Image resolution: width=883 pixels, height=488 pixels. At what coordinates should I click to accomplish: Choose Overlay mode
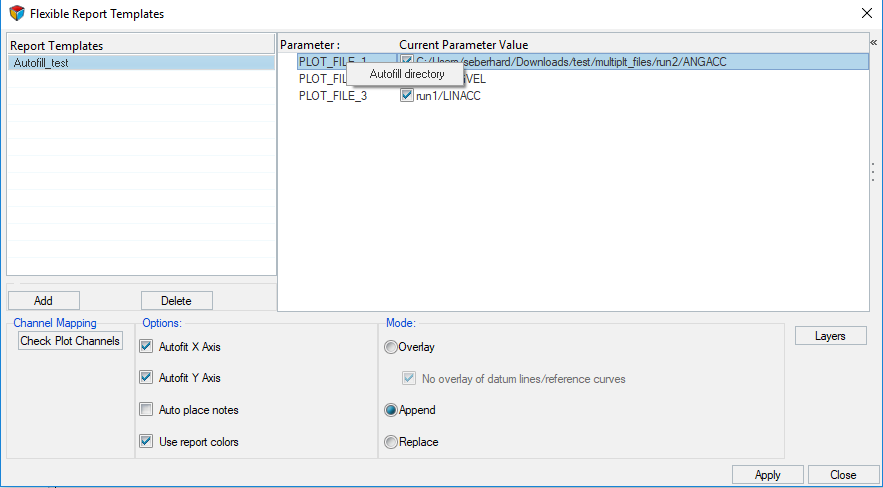391,347
